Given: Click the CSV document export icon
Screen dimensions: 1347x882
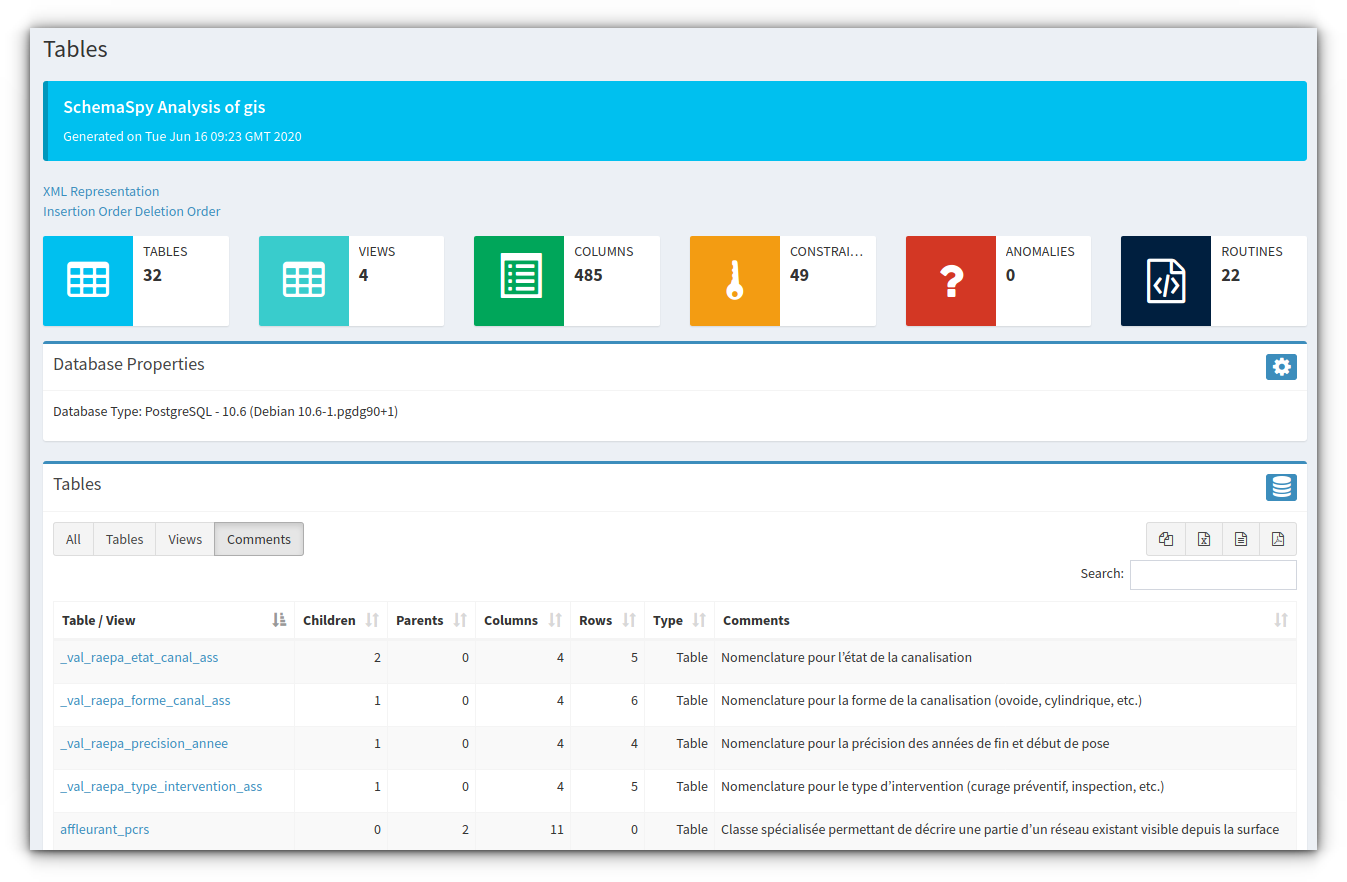Looking at the screenshot, I should pyautogui.click(x=1241, y=539).
